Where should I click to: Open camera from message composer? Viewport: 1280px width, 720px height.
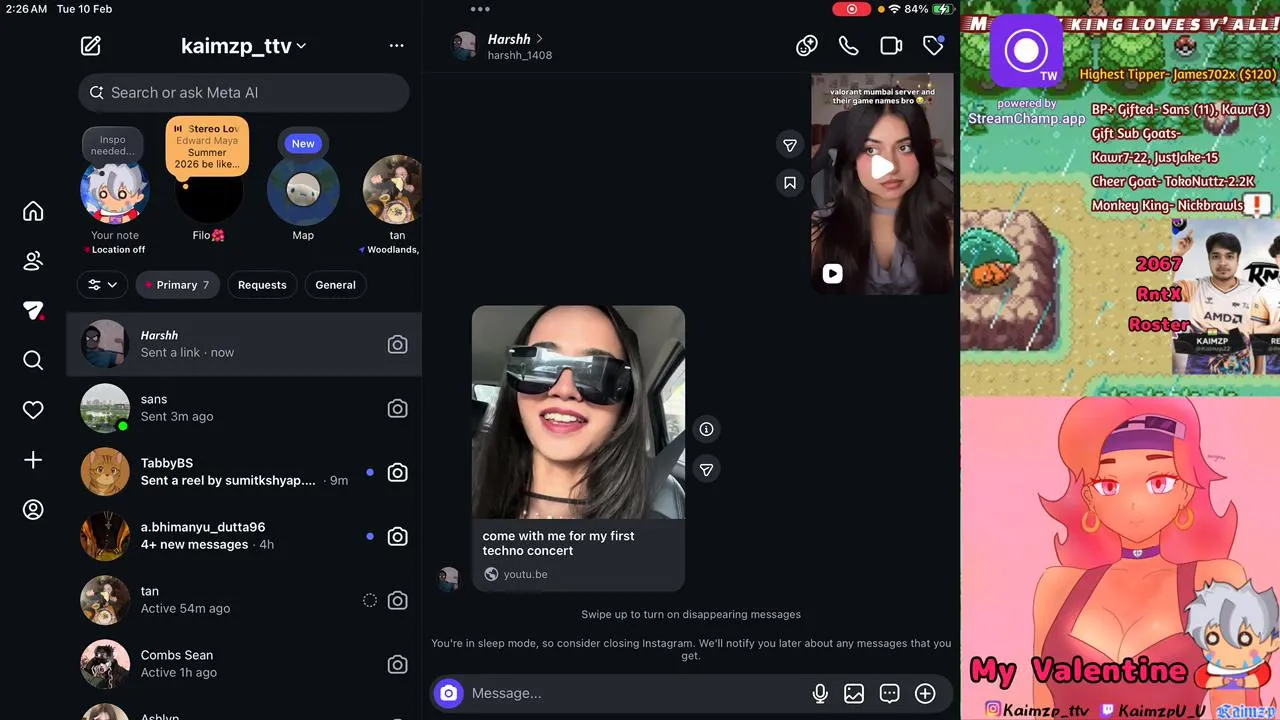(449, 693)
